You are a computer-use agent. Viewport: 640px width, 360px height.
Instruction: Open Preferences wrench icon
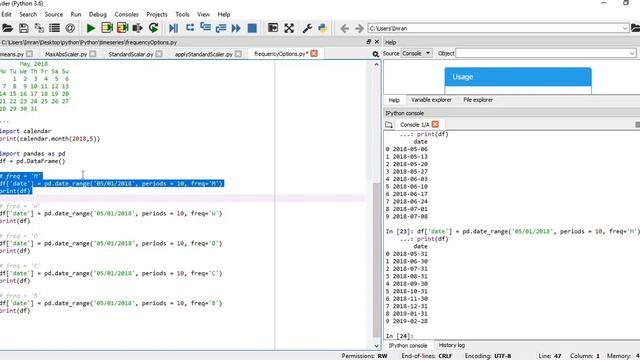pos(307,28)
